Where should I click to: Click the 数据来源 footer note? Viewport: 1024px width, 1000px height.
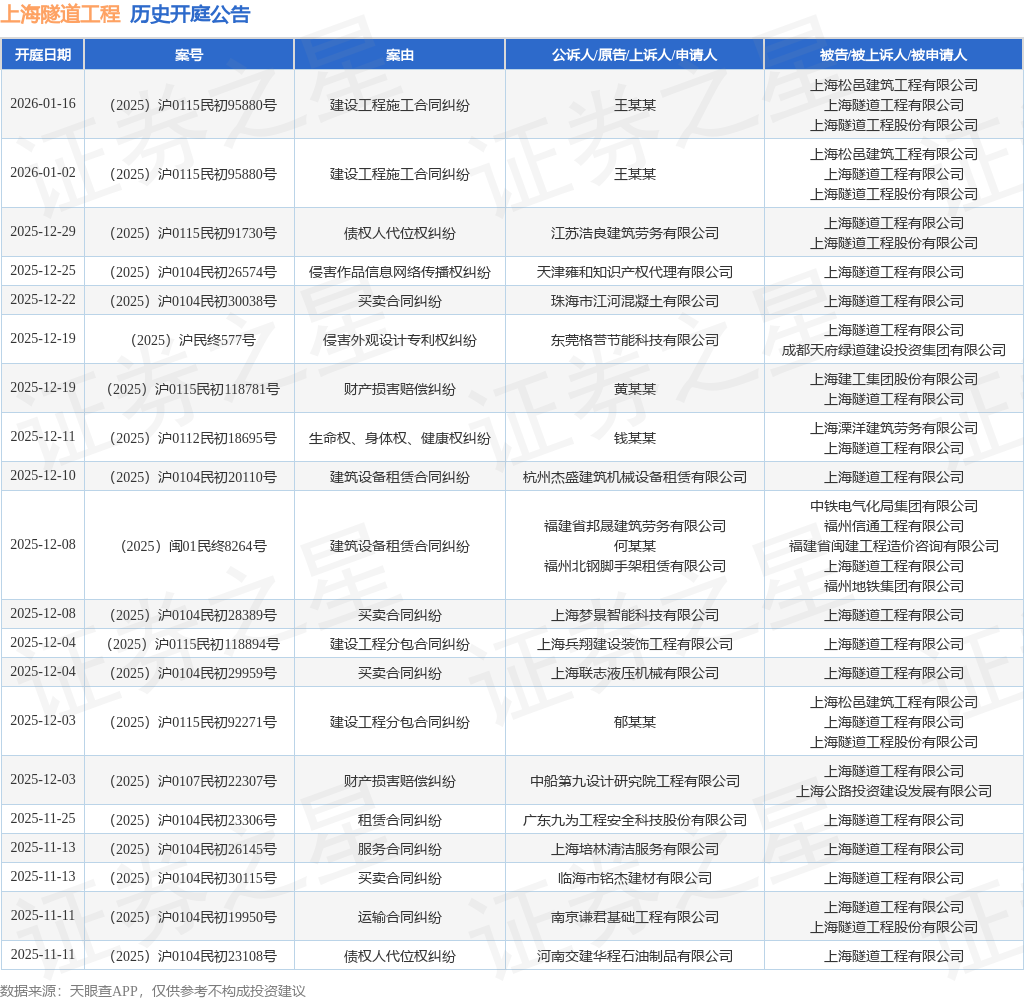pos(153,991)
